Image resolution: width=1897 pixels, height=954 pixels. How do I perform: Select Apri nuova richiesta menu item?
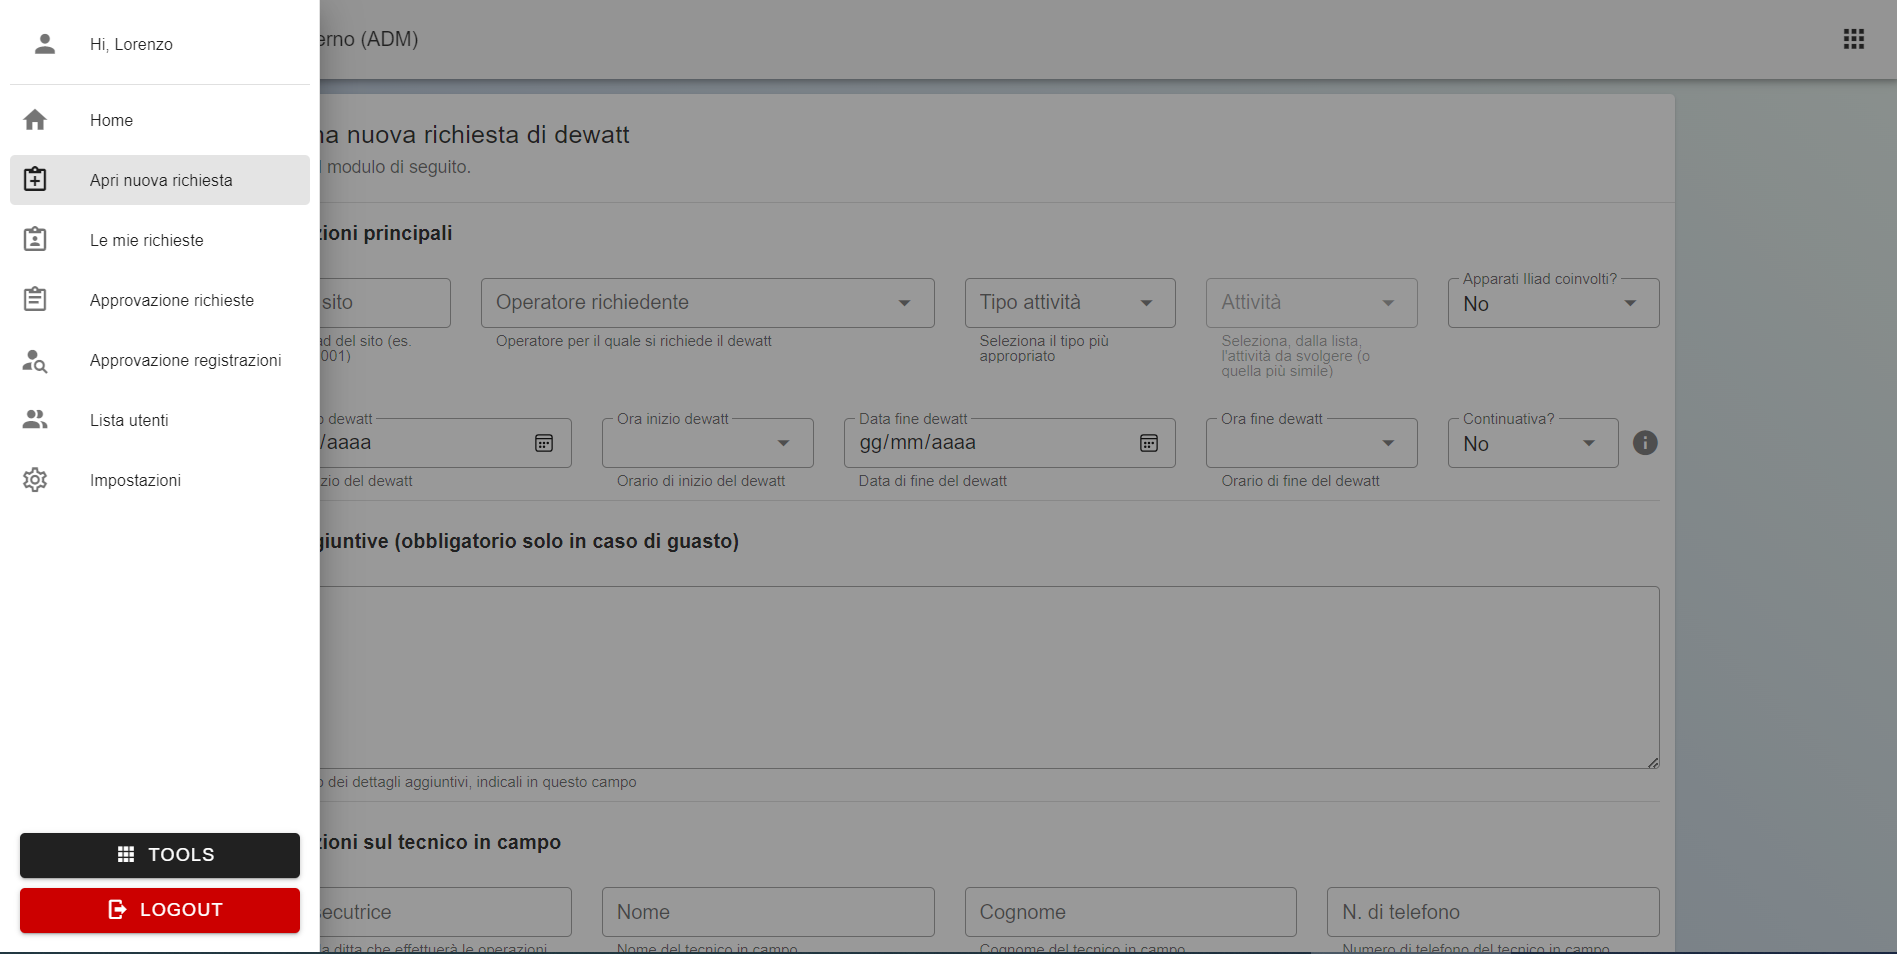[x=160, y=180]
